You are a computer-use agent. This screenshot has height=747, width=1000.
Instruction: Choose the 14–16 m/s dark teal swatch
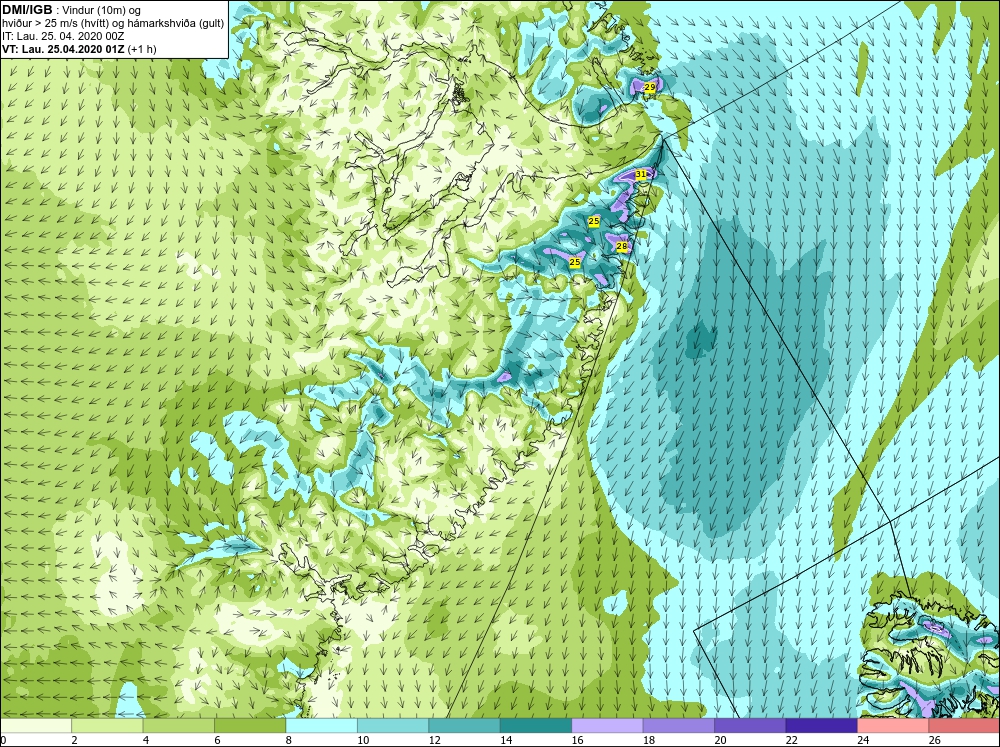pyautogui.click(x=536, y=725)
